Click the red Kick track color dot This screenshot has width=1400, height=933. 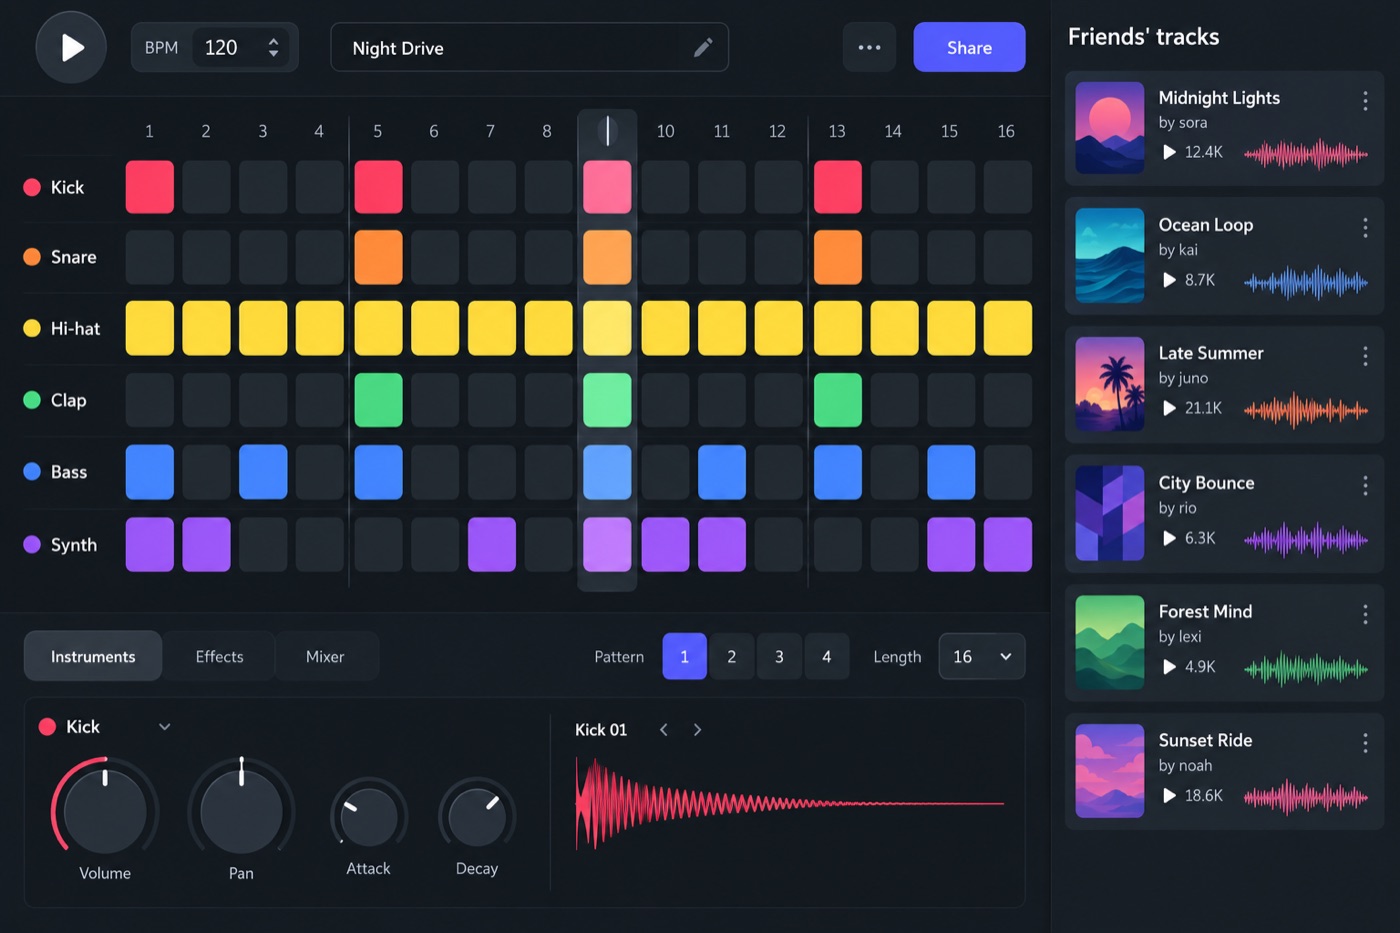point(32,187)
